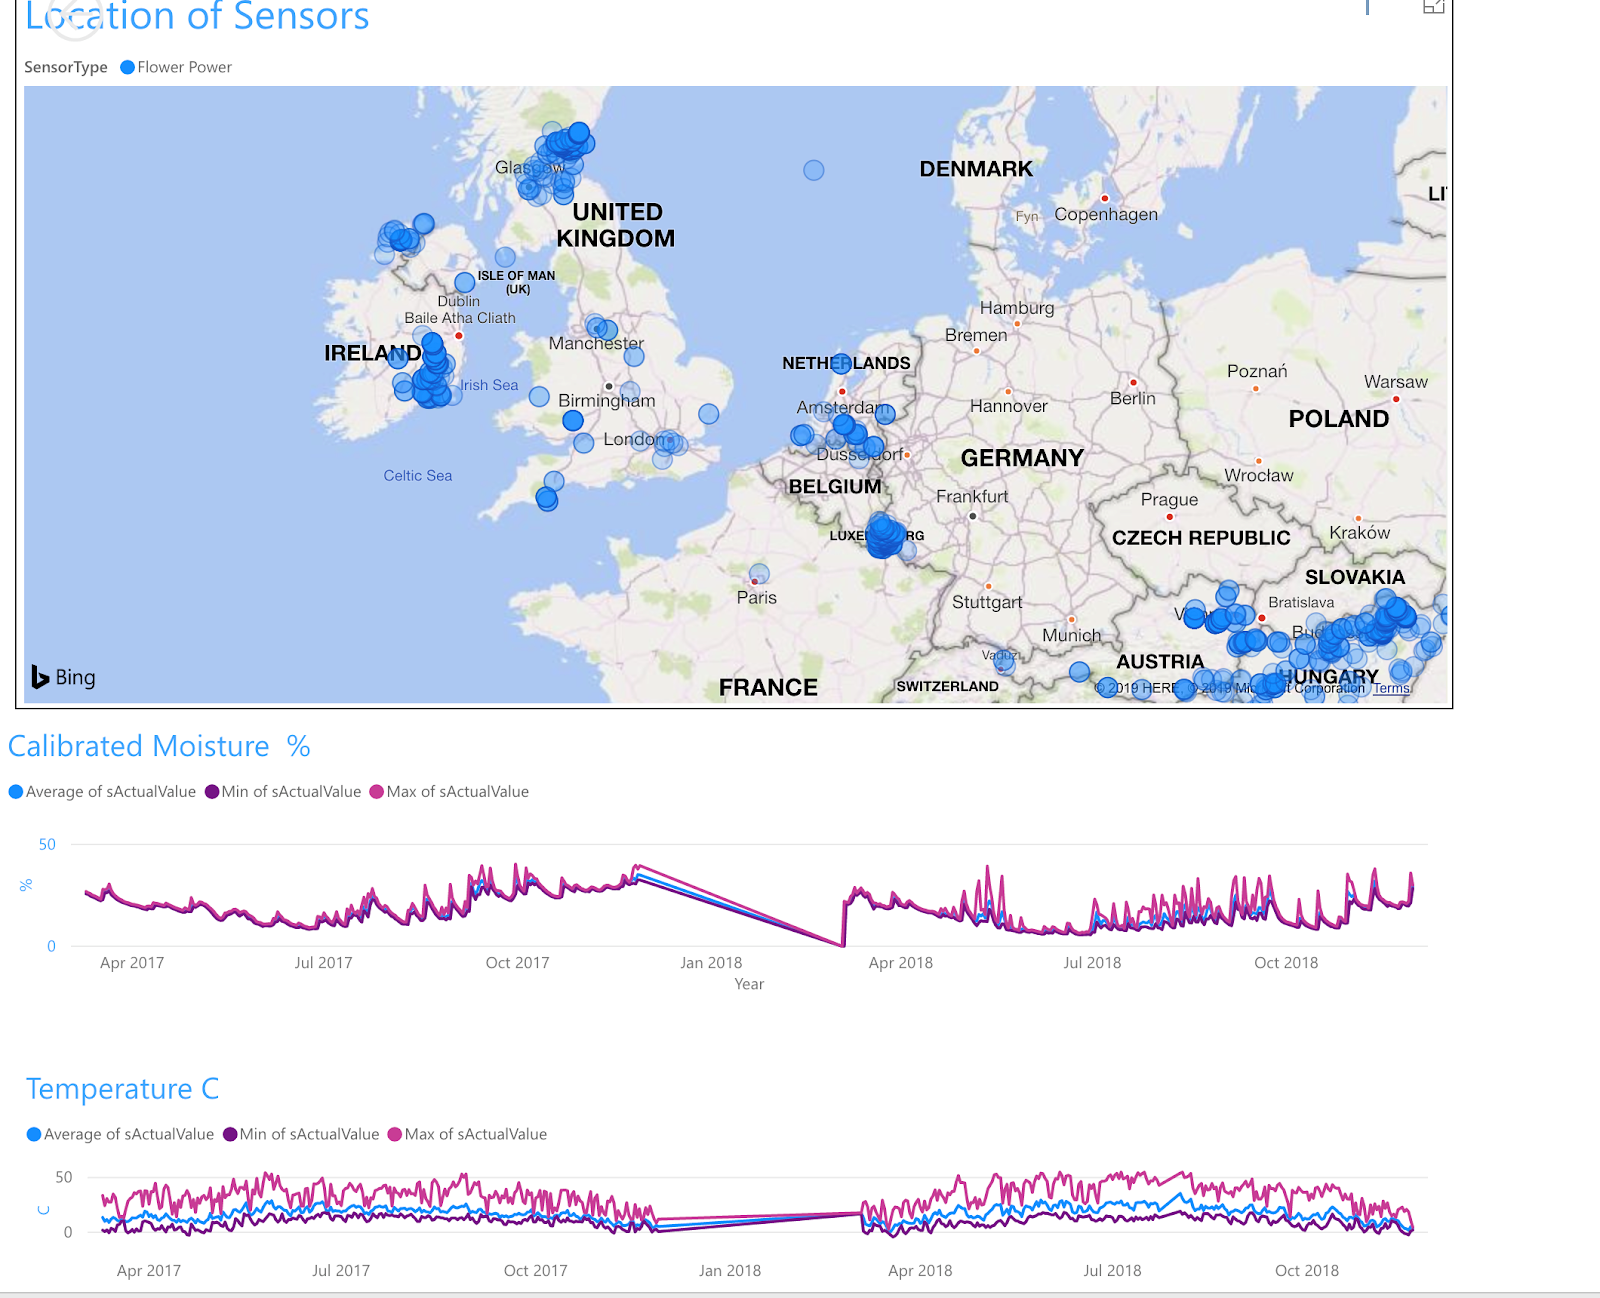Click the Calibrated Moisture % chart title
This screenshot has height=1298, width=1600.
159,746
